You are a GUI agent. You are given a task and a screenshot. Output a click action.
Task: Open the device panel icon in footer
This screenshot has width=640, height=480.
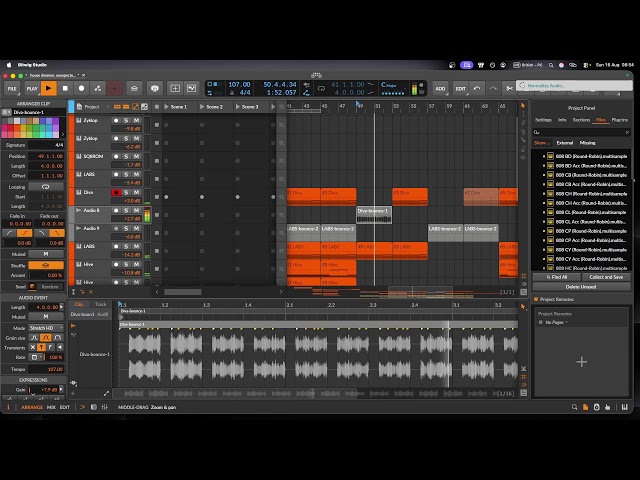(93, 407)
